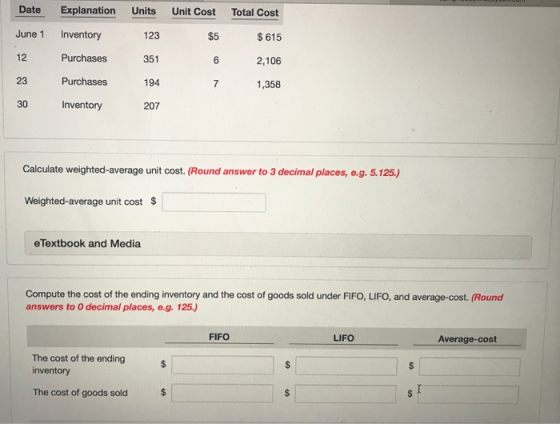
Task: Click the FIFO column heading
Action: point(219,337)
